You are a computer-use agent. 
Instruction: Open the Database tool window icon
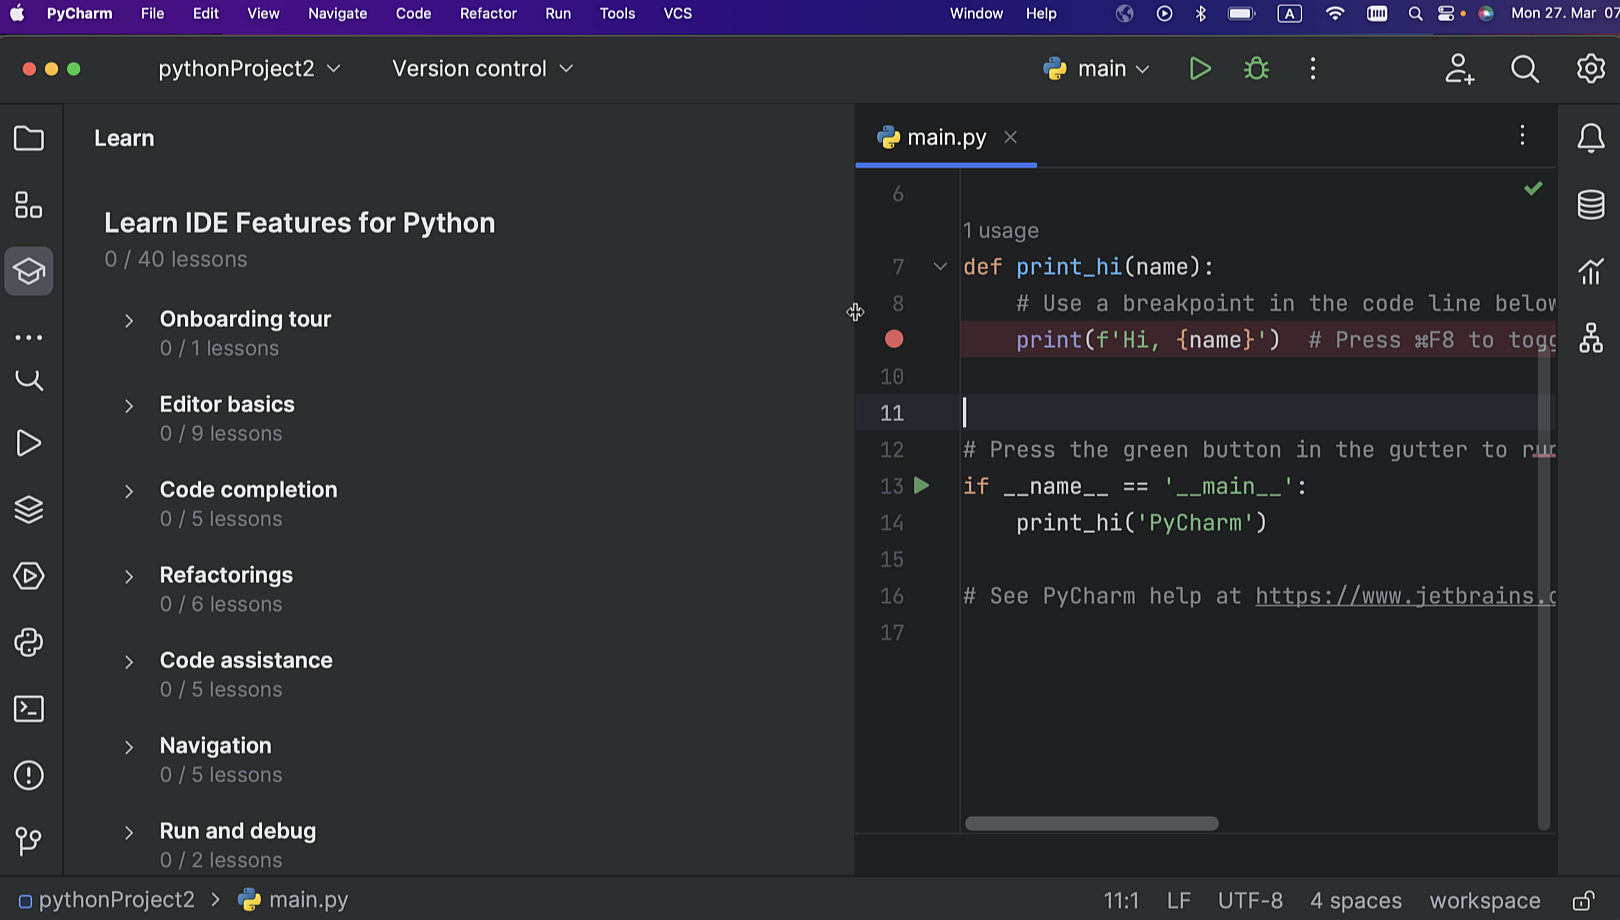pos(1590,205)
